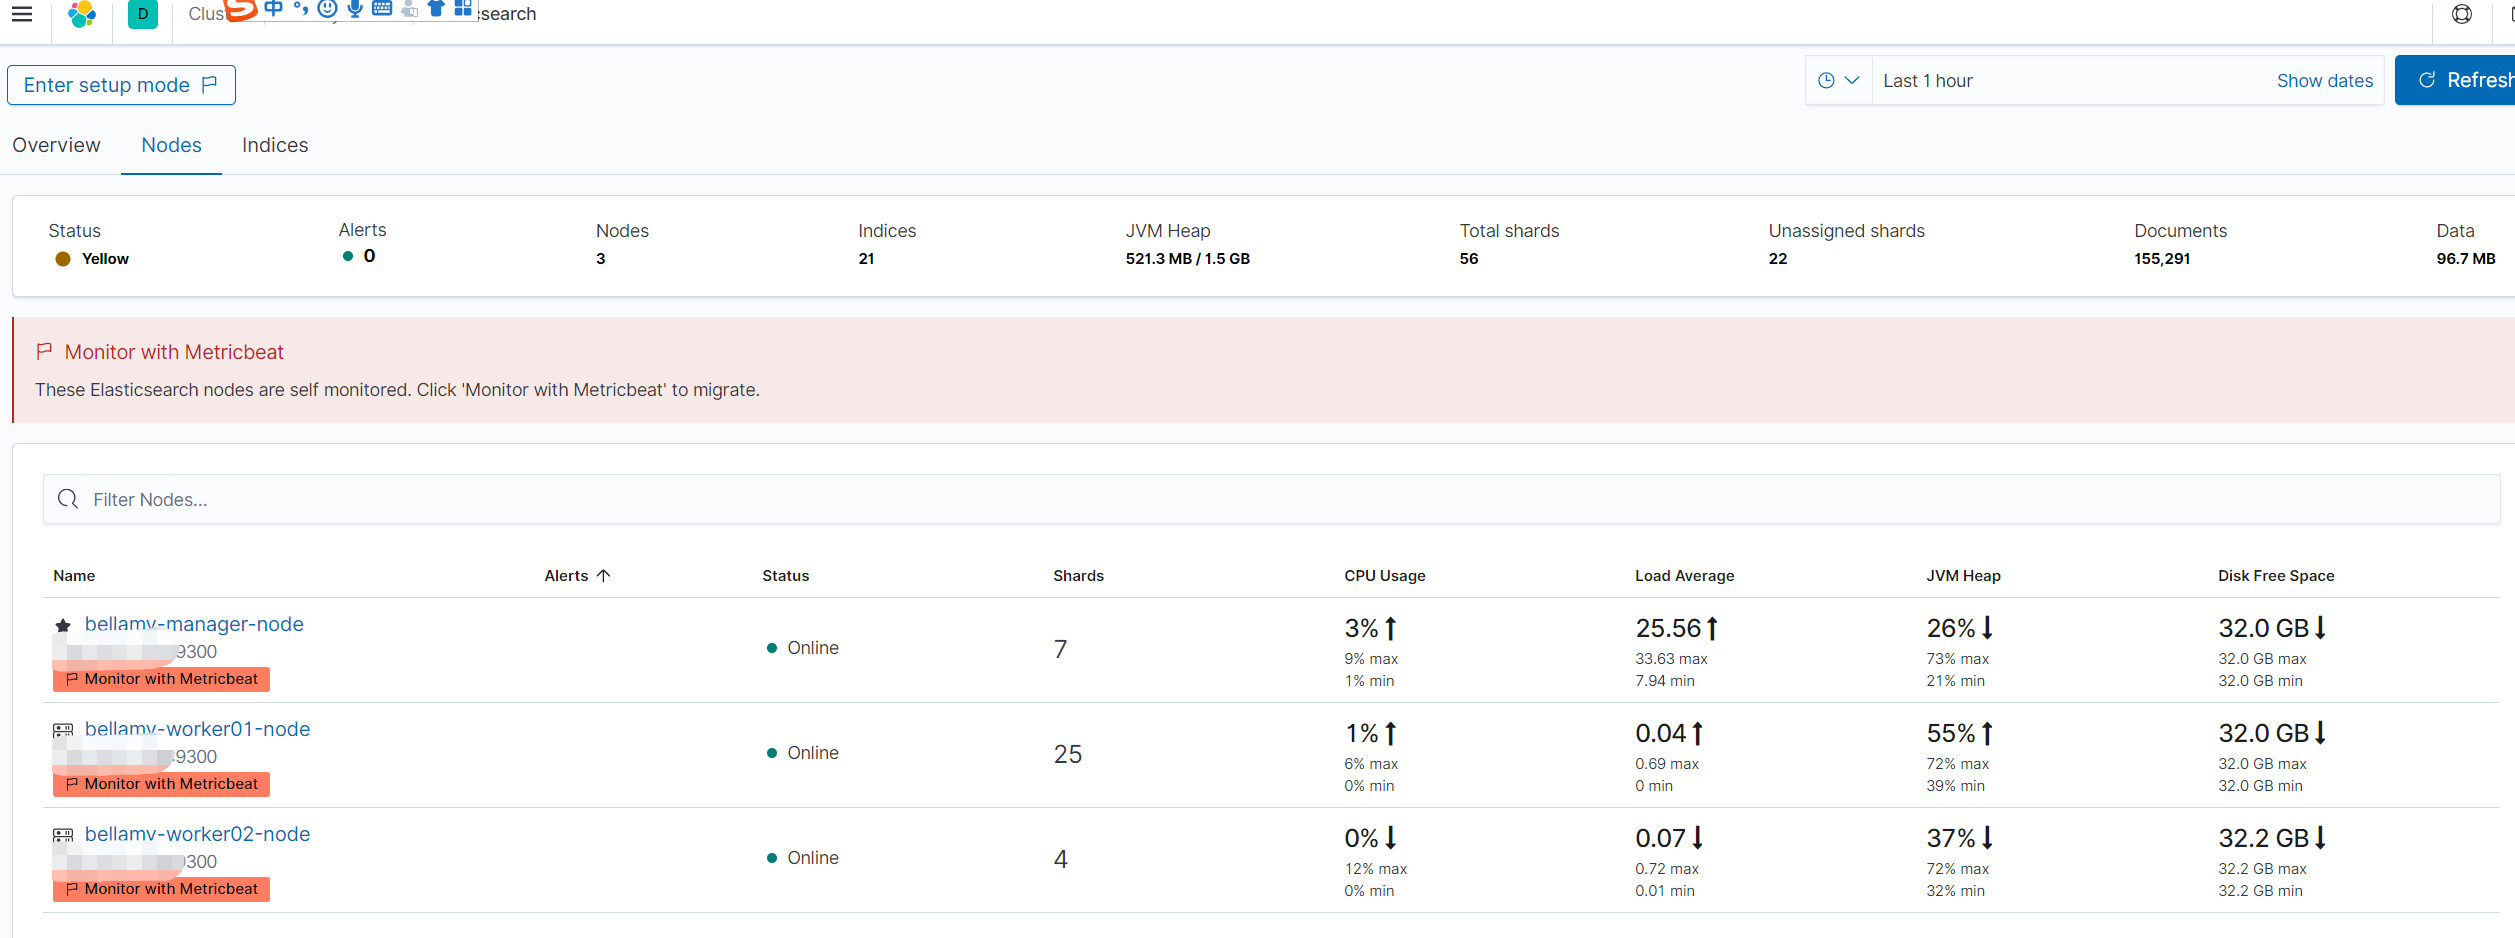Toggle the Chinese 中 input mode icon
This screenshot has height=938, width=2515.
pos(273,9)
